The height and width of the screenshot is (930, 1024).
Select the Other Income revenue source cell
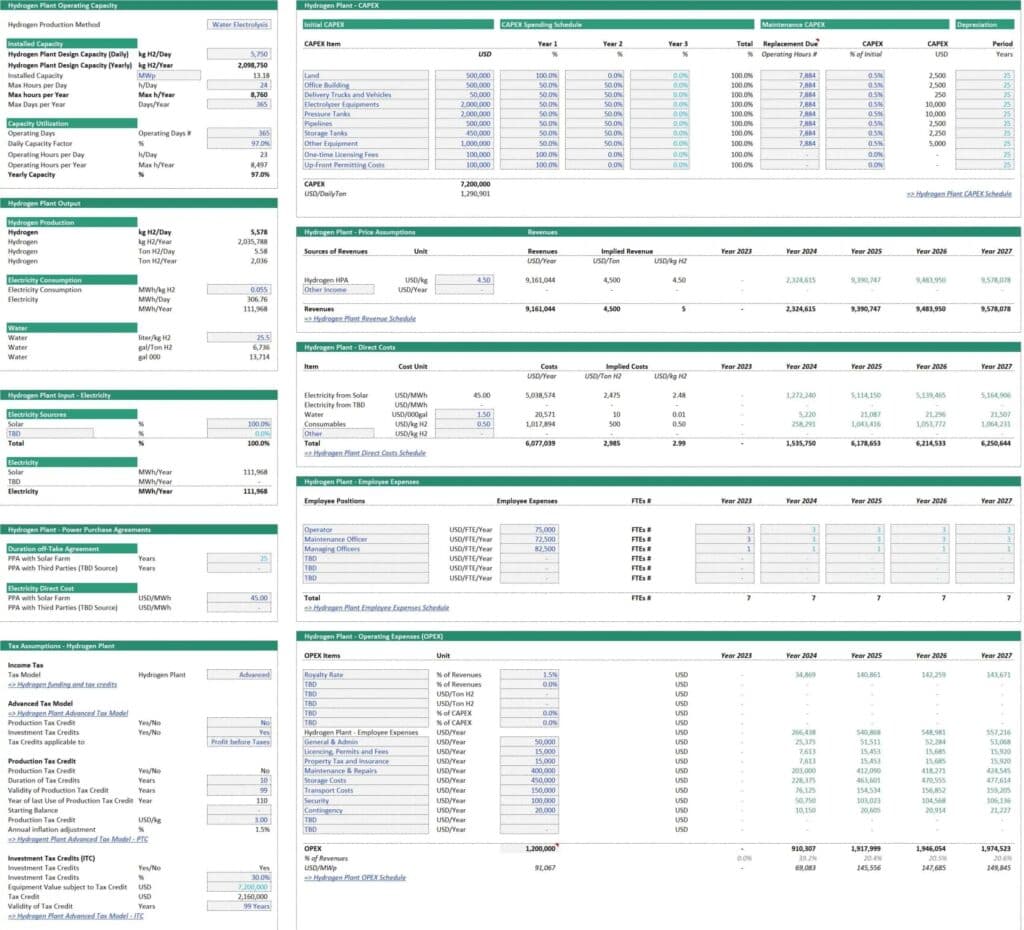click(339, 290)
